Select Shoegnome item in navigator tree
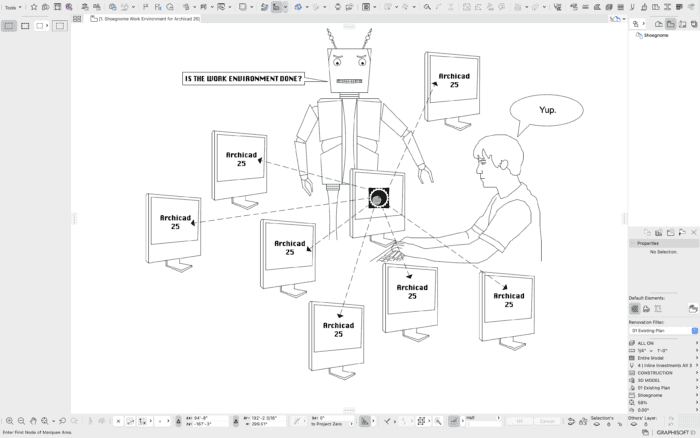The image size is (700, 438). (656, 35)
